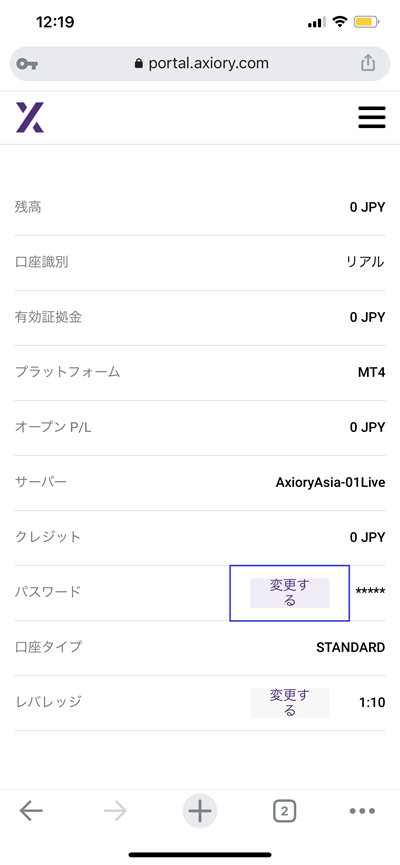Tap the padlock security icon
The width and height of the screenshot is (400, 865).
point(138,63)
